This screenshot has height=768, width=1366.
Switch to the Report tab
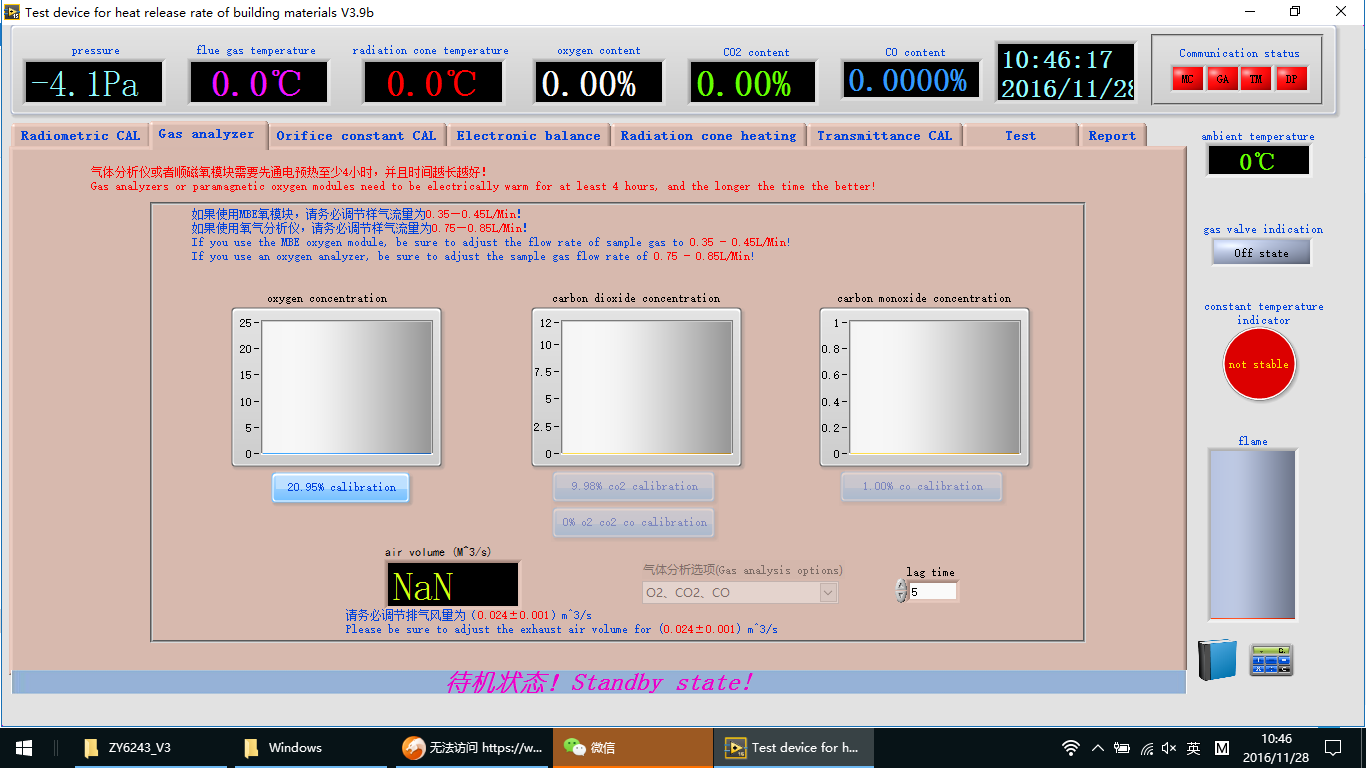click(1112, 136)
